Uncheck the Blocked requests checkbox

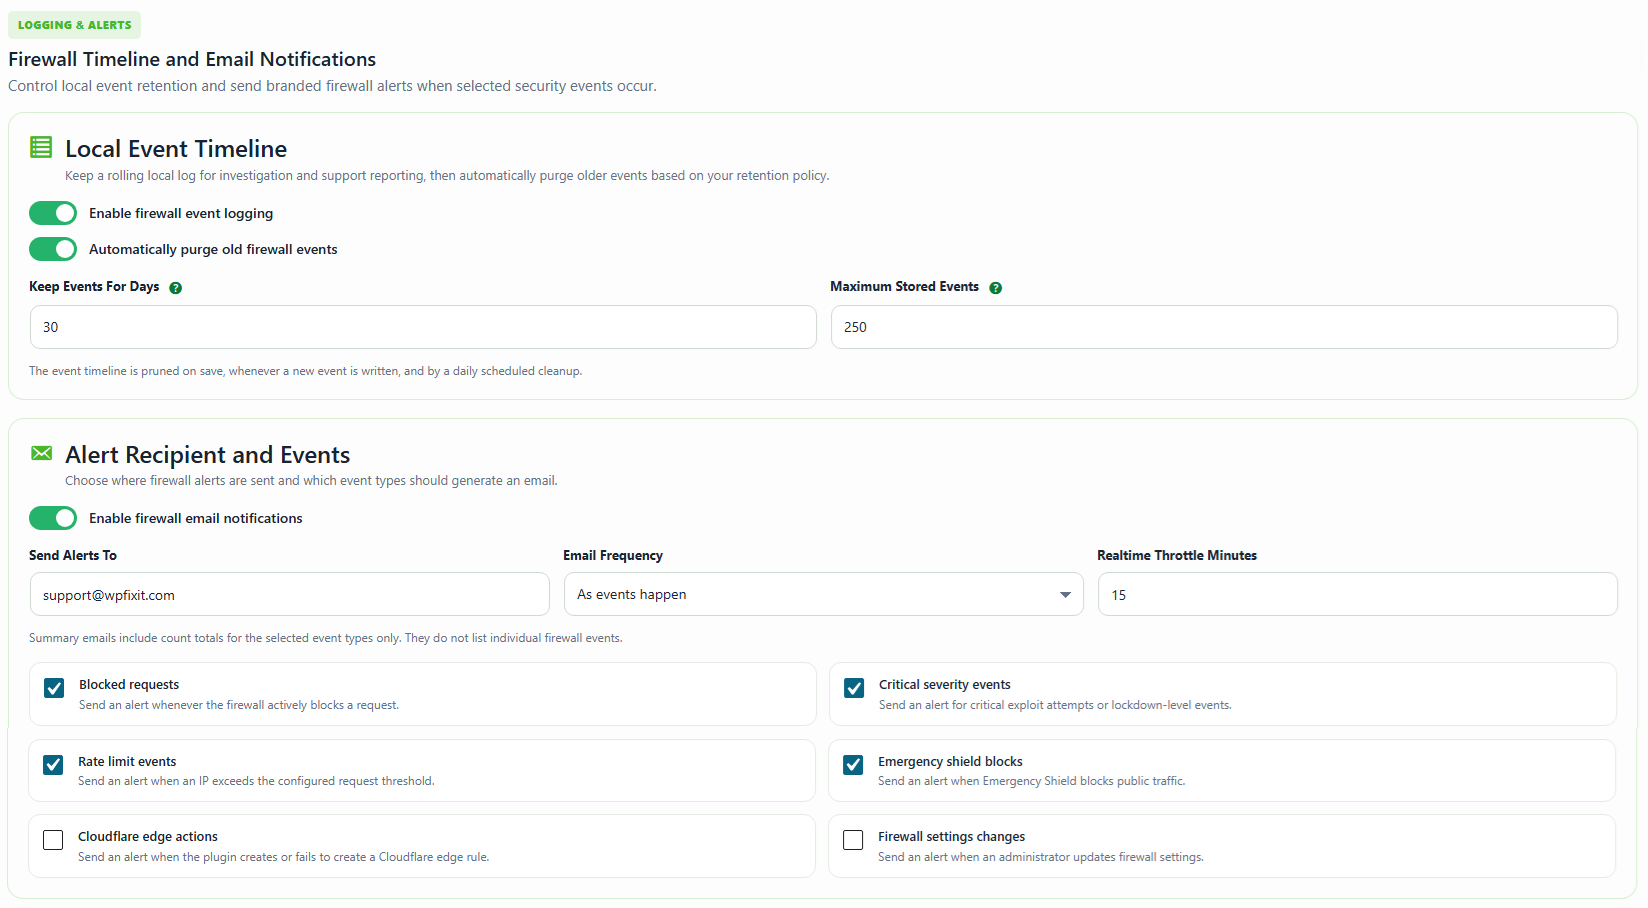coord(54,688)
